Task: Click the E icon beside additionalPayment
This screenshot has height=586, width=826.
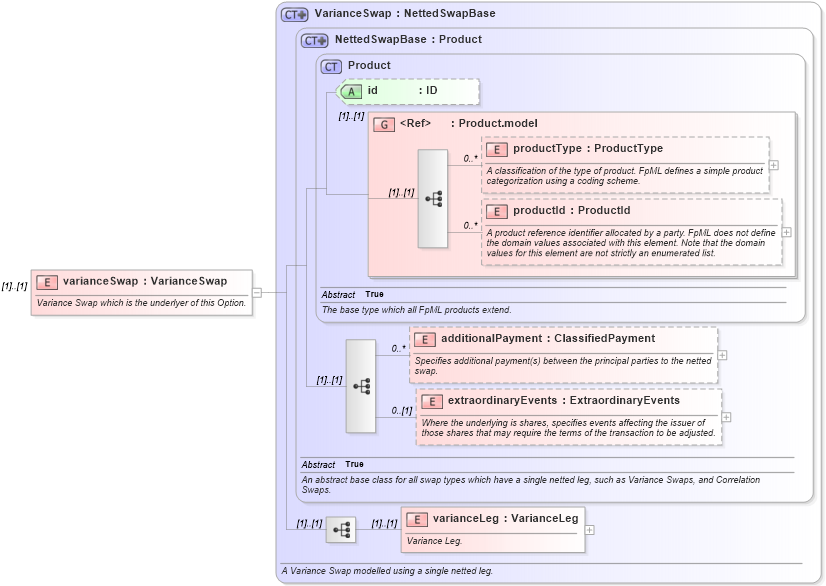Action: tap(423, 339)
